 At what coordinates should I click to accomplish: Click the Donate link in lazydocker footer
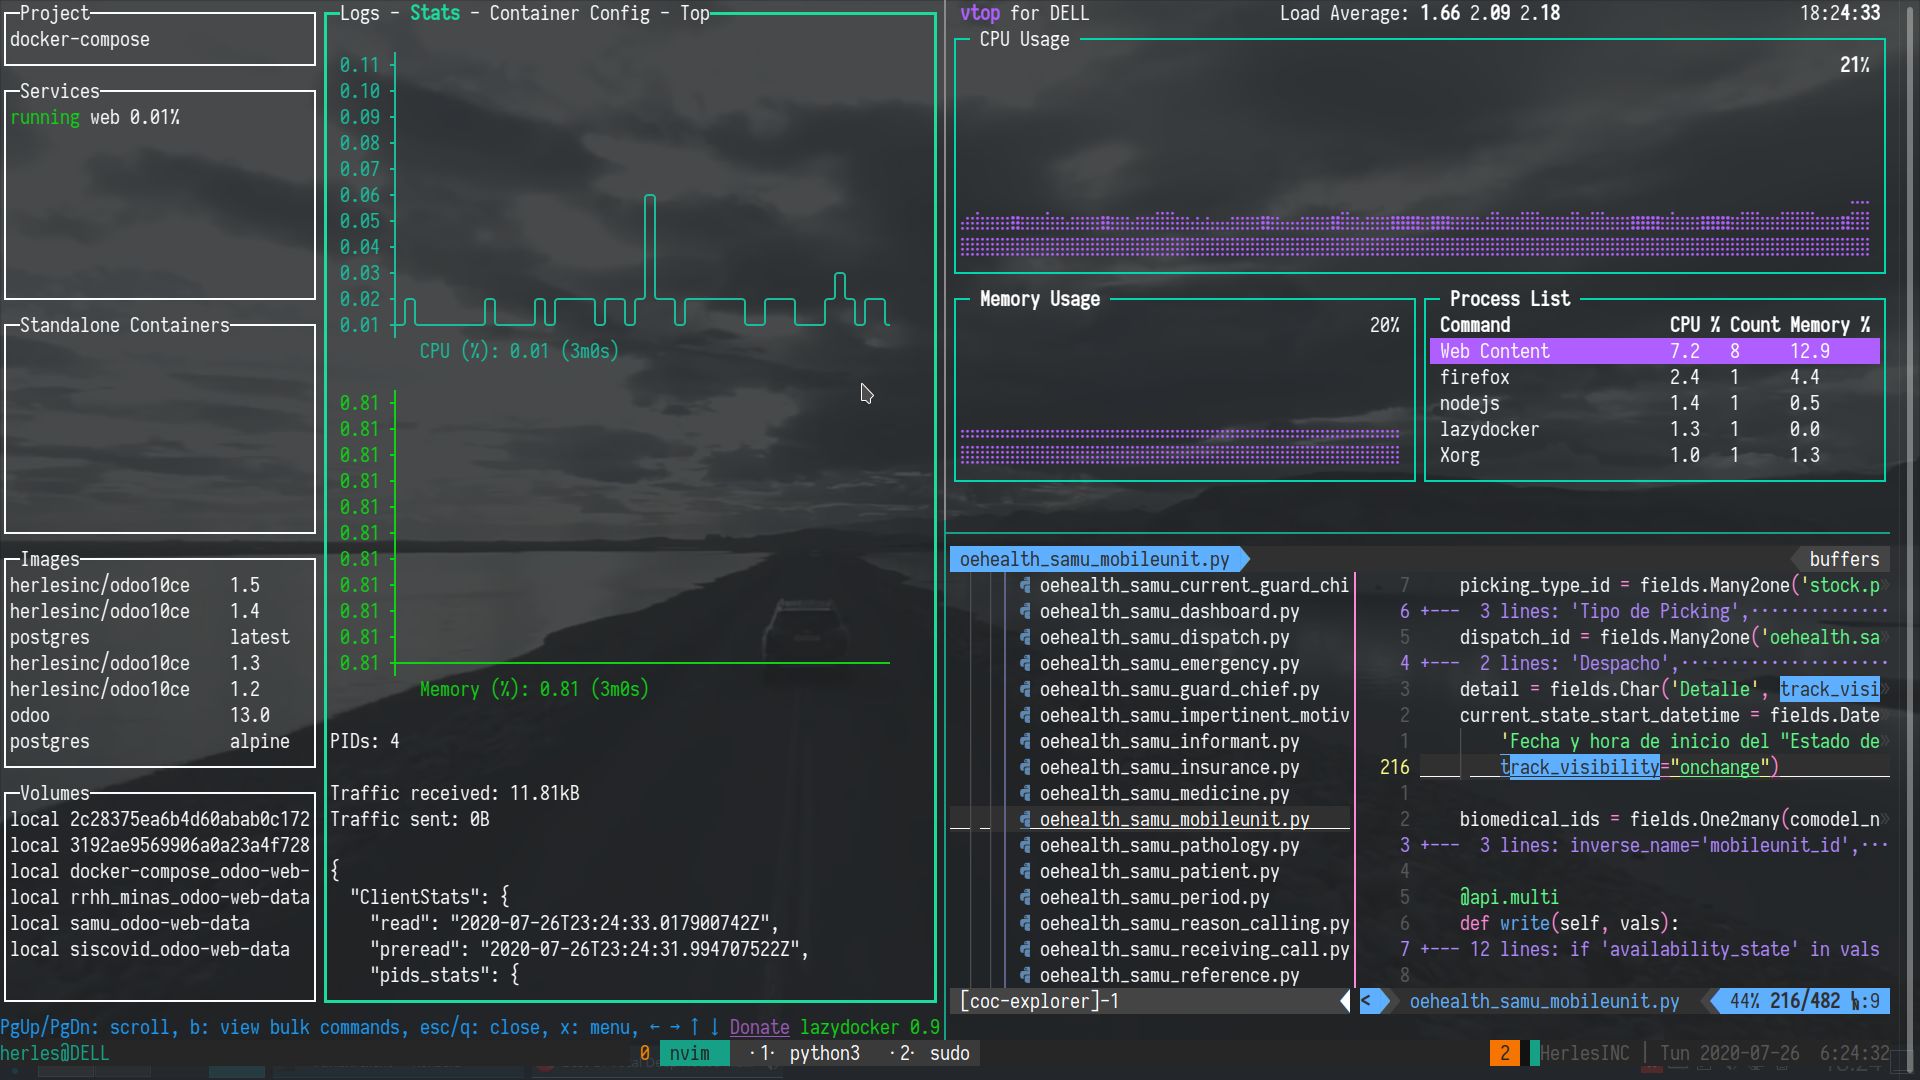click(759, 1028)
